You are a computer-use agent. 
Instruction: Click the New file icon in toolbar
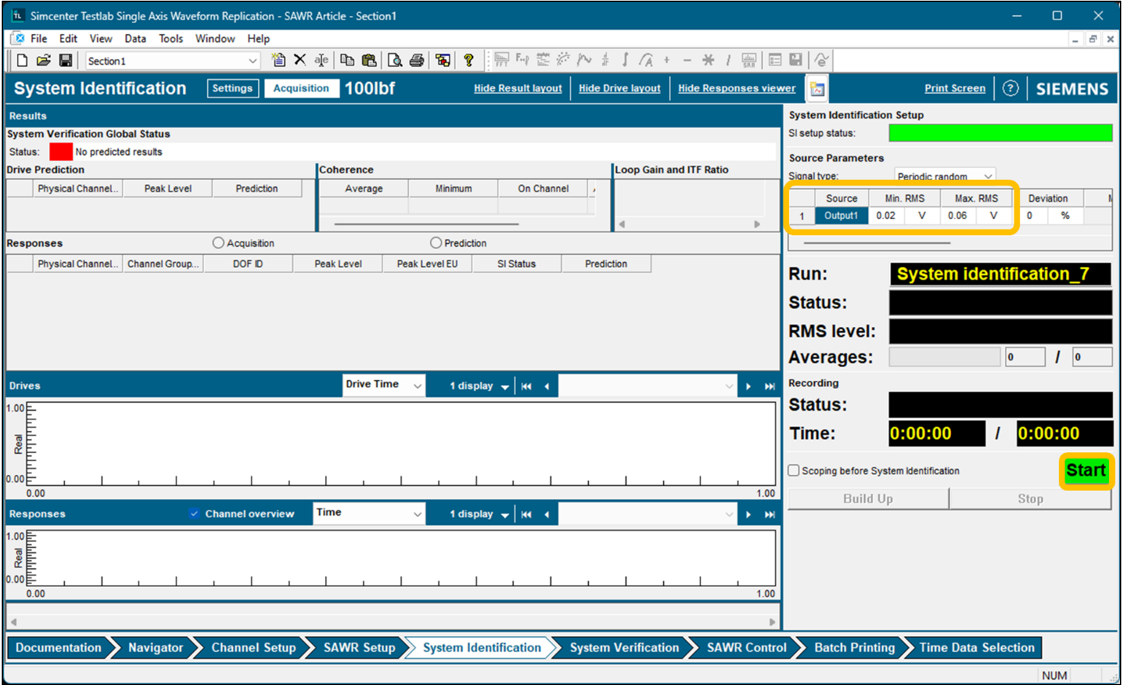coord(22,61)
